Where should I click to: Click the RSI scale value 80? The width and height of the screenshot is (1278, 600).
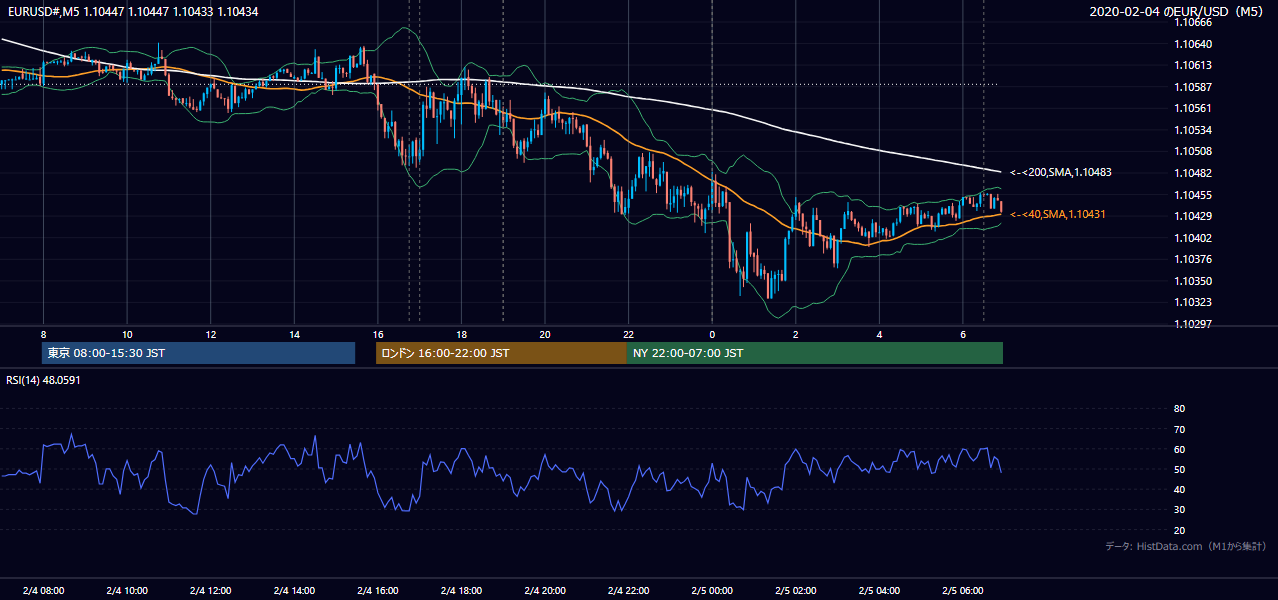point(1179,409)
